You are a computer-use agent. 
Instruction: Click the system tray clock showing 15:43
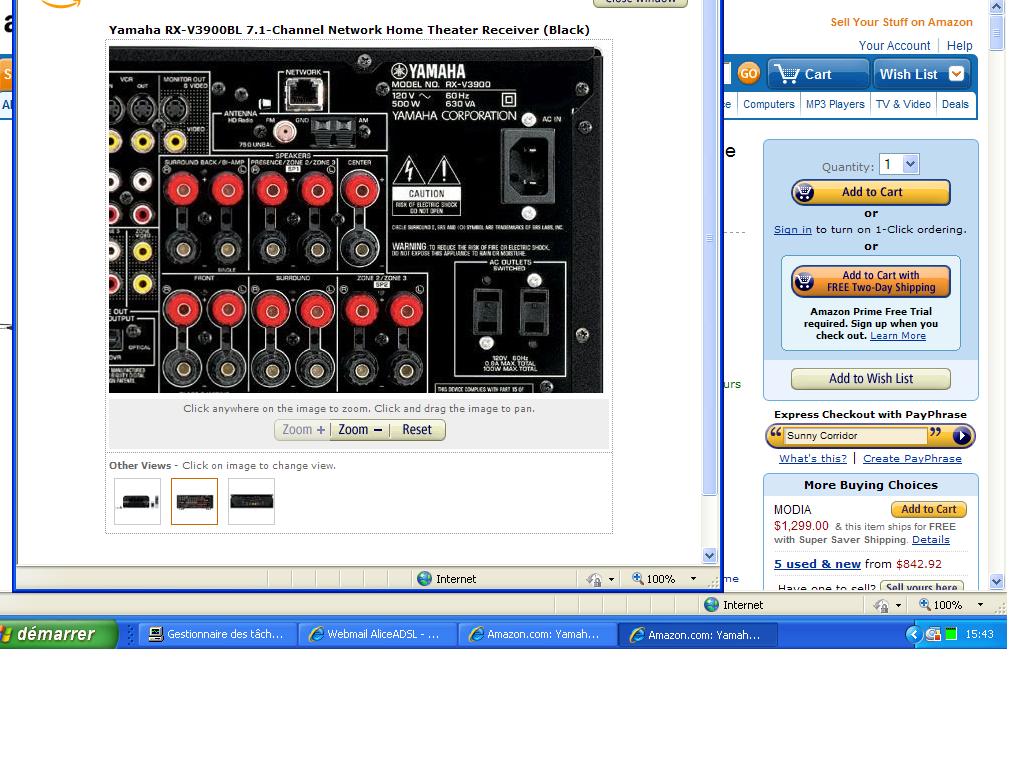click(x=979, y=634)
